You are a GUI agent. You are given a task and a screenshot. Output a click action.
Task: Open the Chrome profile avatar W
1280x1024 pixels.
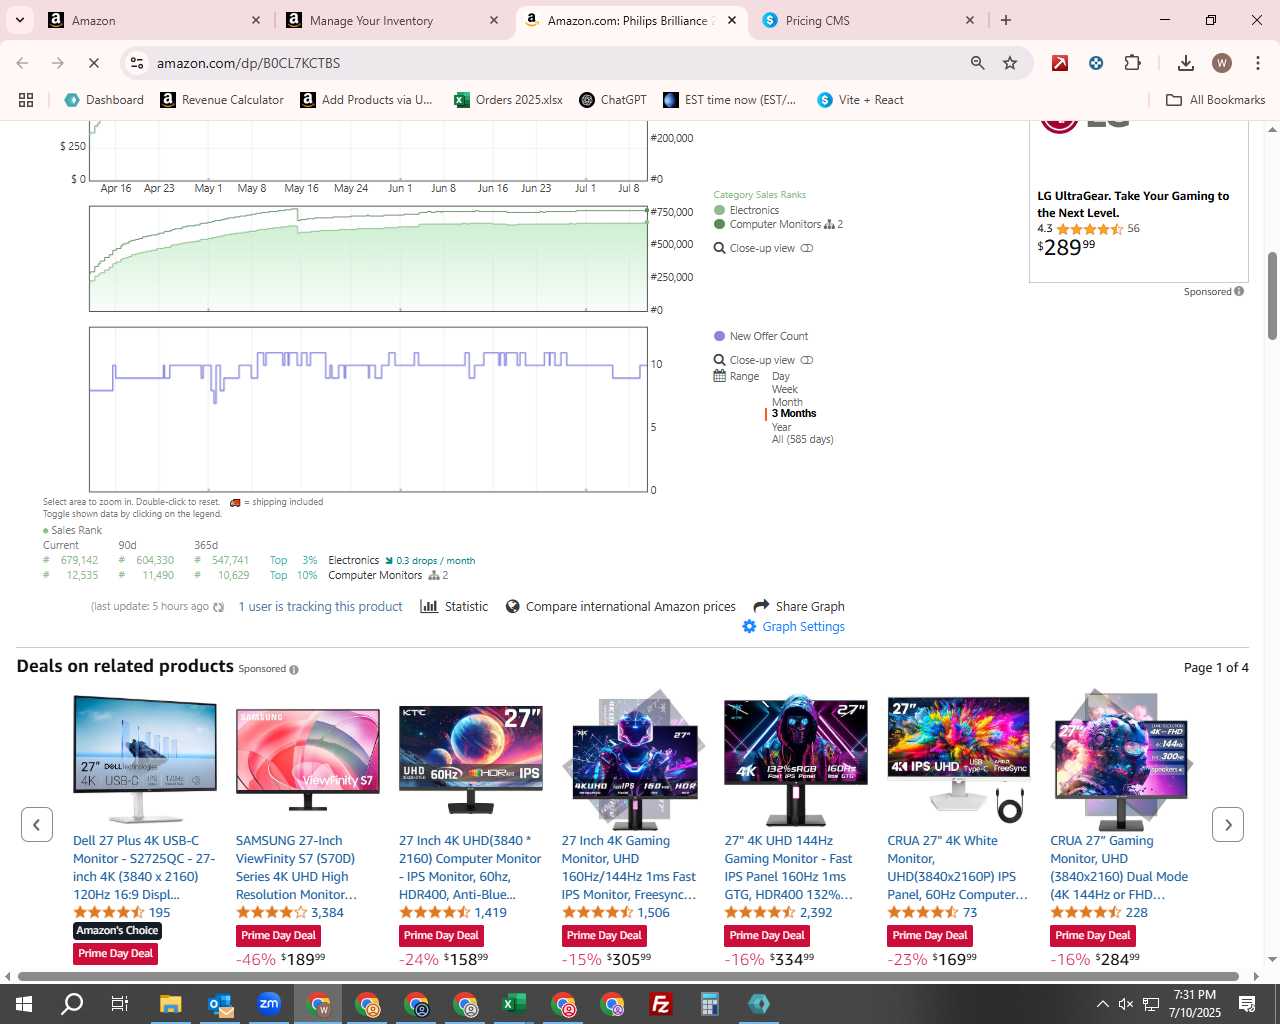click(x=1222, y=63)
